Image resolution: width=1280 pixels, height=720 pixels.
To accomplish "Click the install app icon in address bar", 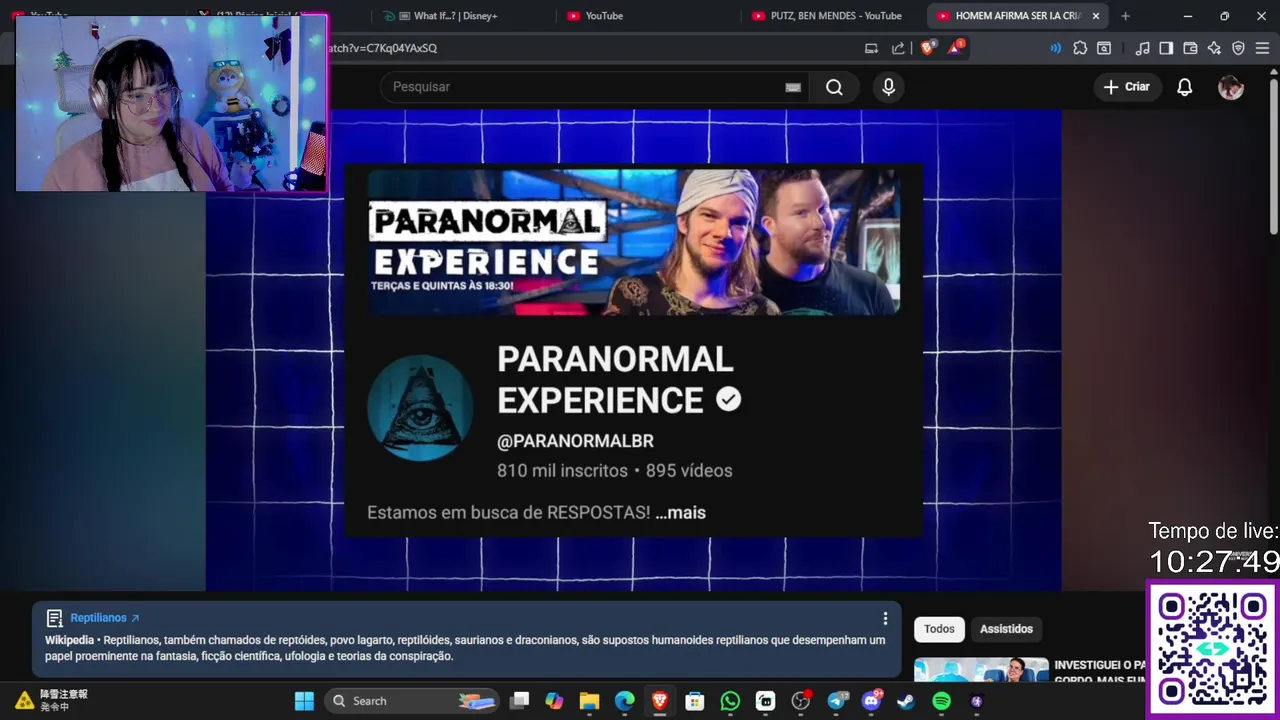I will click(x=871, y=48).
